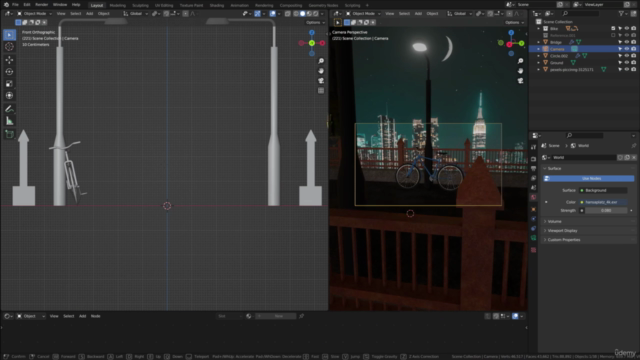640x360 pixels.
Task: Choose the Move tool in the left toolbar
Action: pyautogui.click(x=9, y=60)
